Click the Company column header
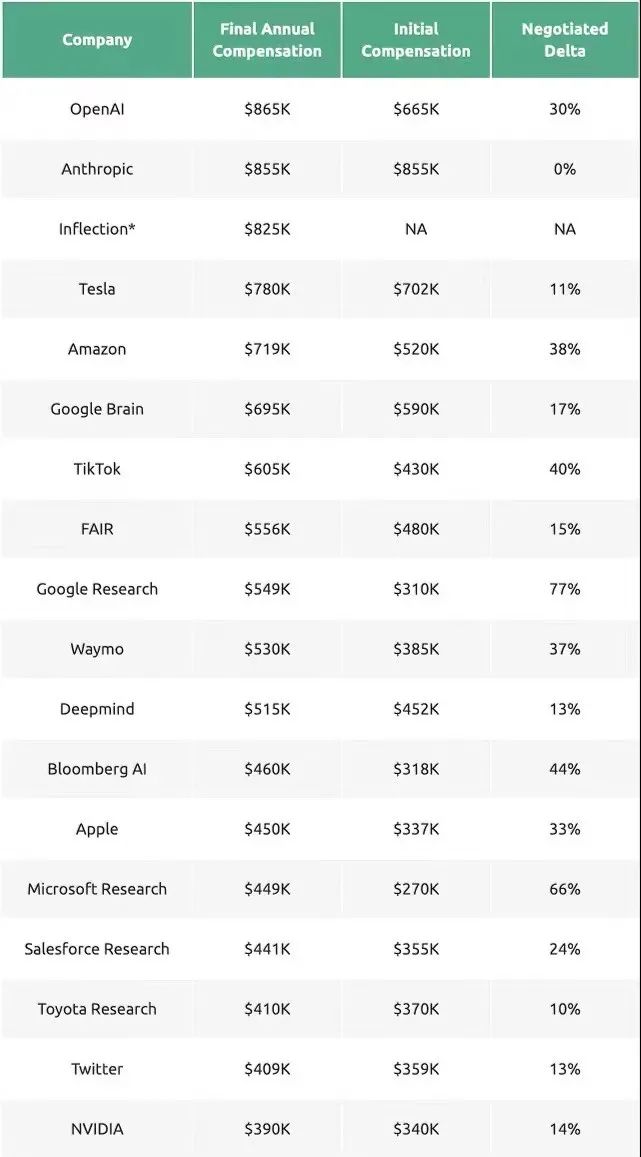This screenshot has width=641, height=1157. 97,40
